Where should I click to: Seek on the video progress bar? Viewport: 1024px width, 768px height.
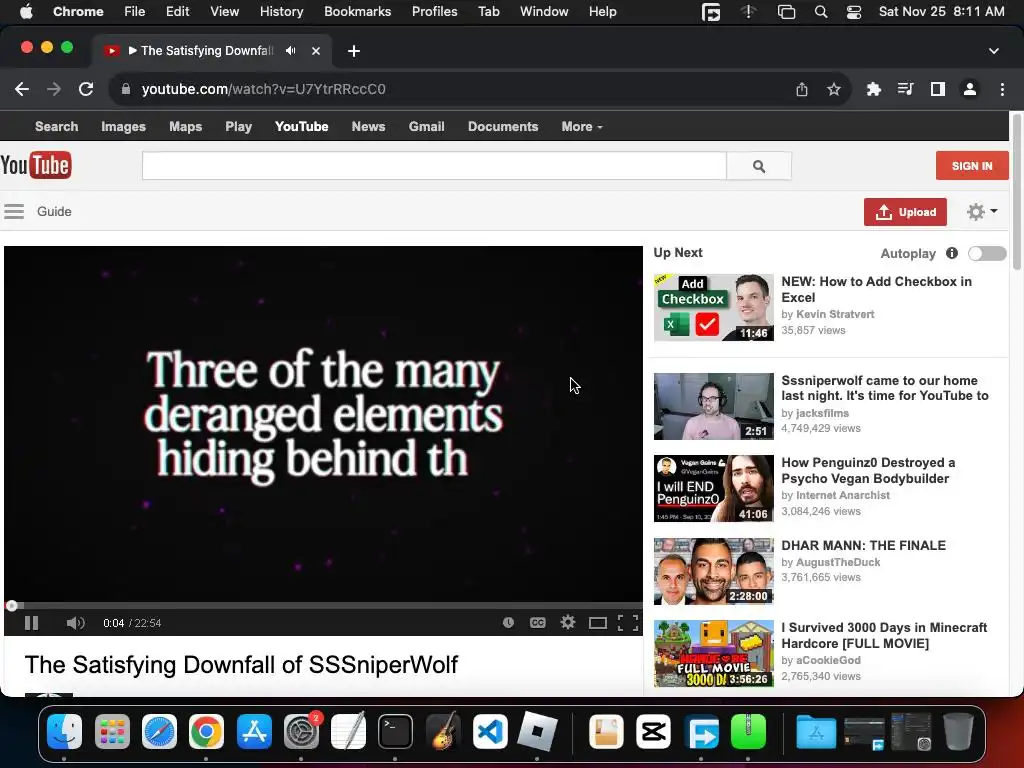323,605
